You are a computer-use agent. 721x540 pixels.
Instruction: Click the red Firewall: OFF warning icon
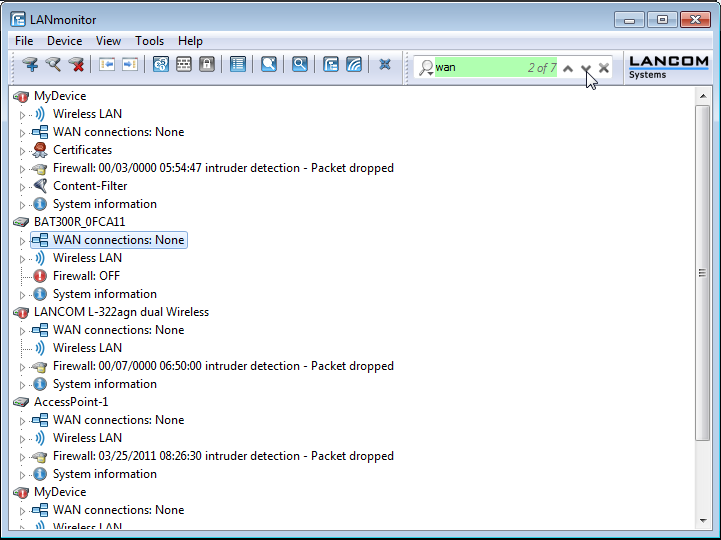click(x=40, y=276)
